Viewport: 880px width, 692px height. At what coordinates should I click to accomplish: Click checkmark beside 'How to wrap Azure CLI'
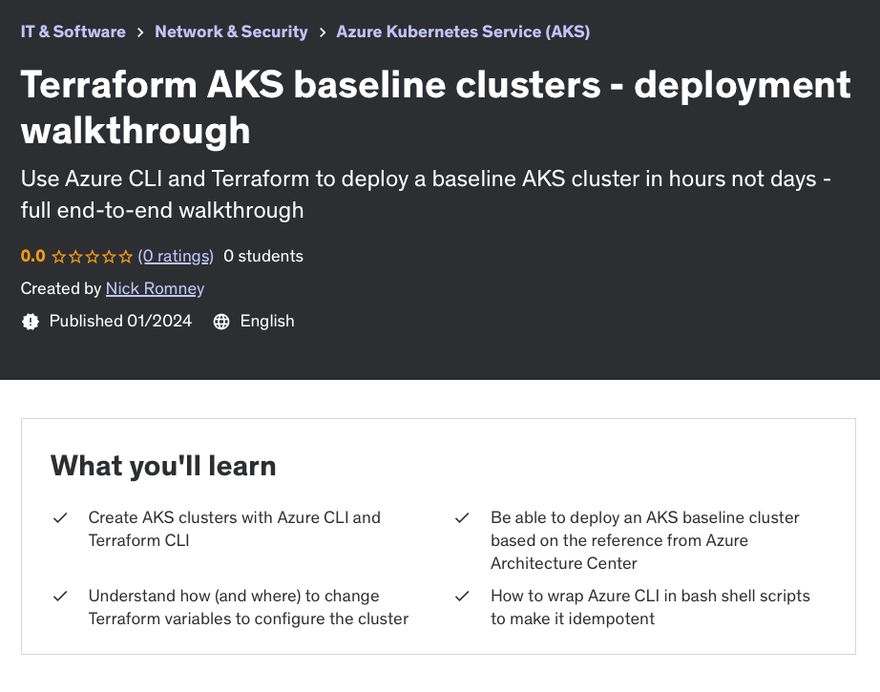click(462, 596)
